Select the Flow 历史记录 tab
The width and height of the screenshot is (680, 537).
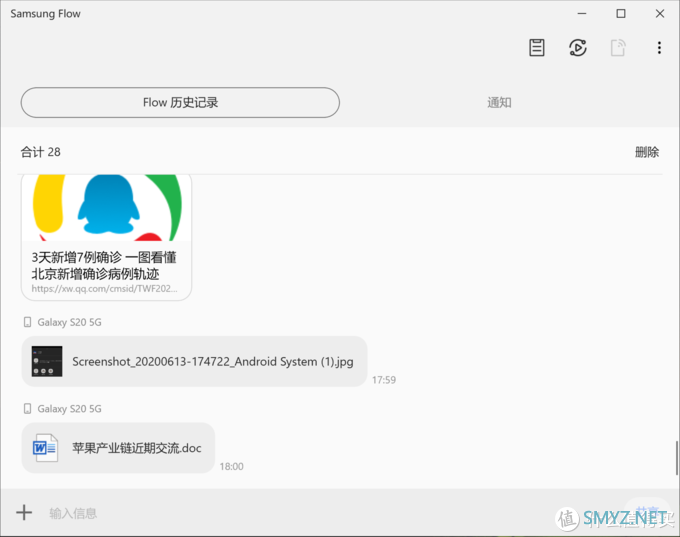pos(180,102)
